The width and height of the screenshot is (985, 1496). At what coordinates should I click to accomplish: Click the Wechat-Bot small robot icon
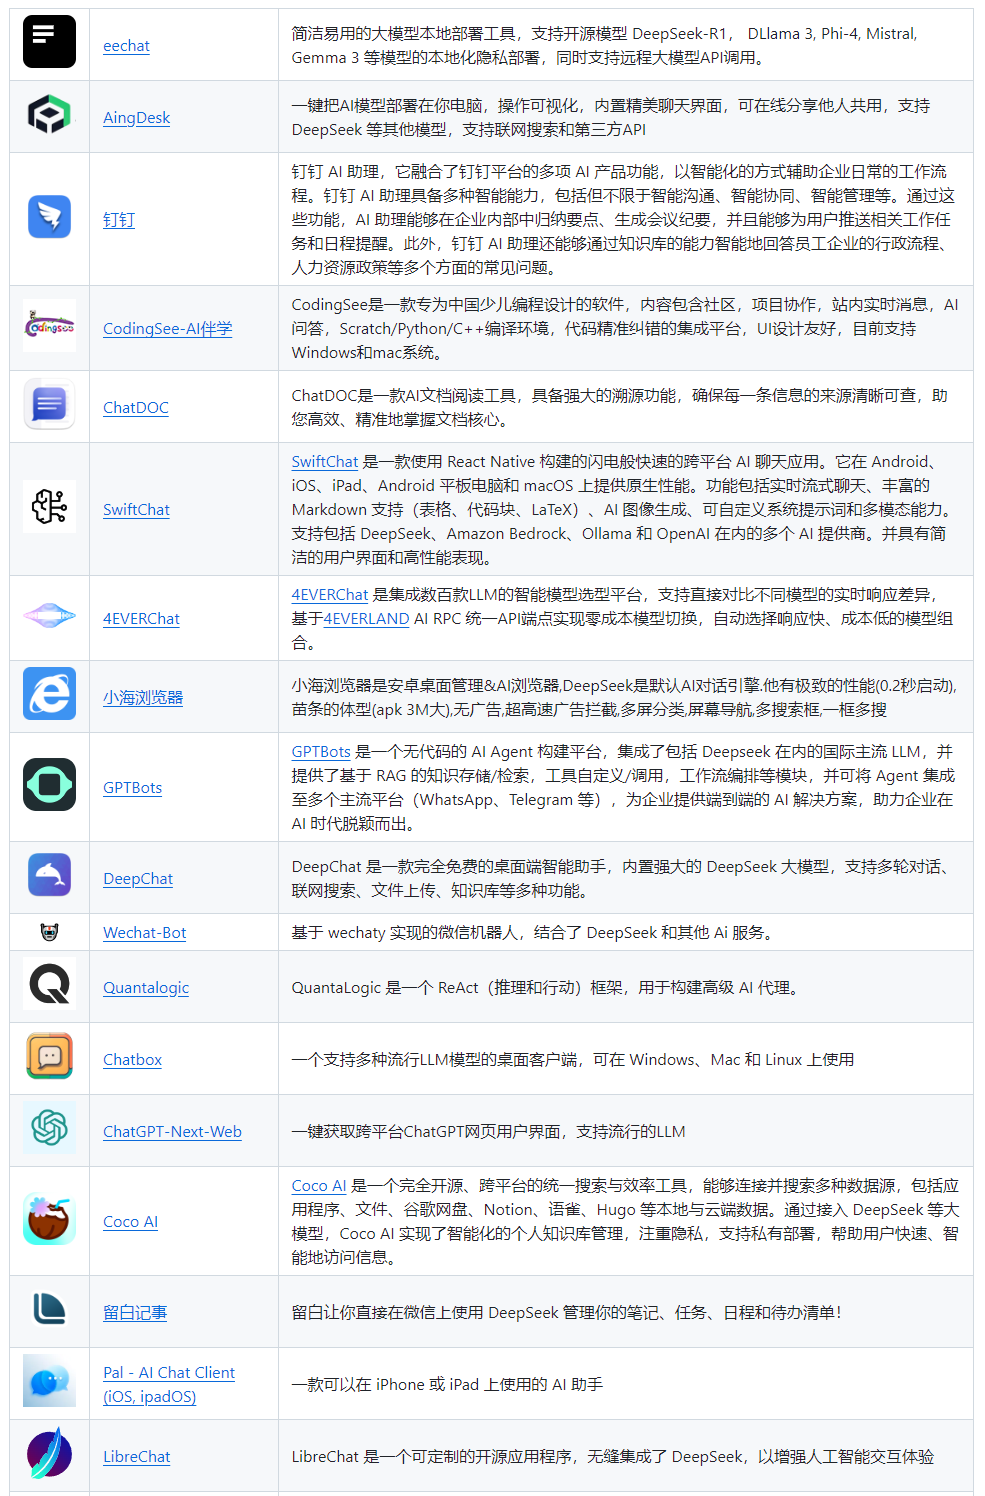tap(49, 932)
